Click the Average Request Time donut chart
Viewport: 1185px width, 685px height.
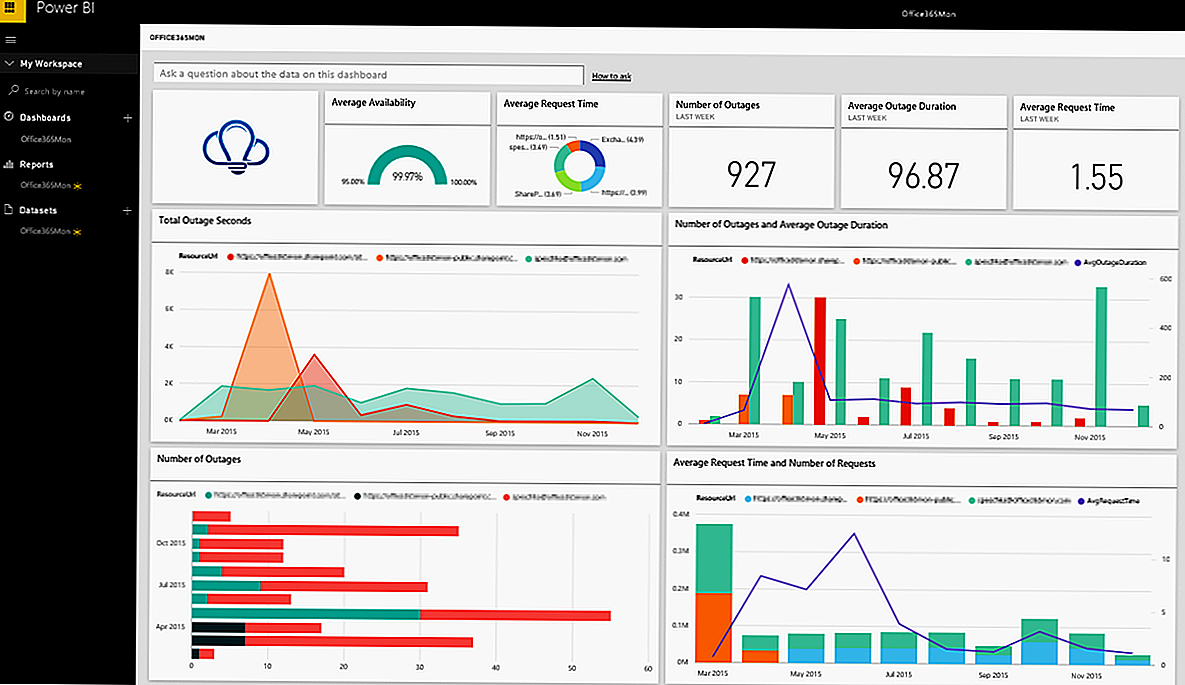[579, 166]
